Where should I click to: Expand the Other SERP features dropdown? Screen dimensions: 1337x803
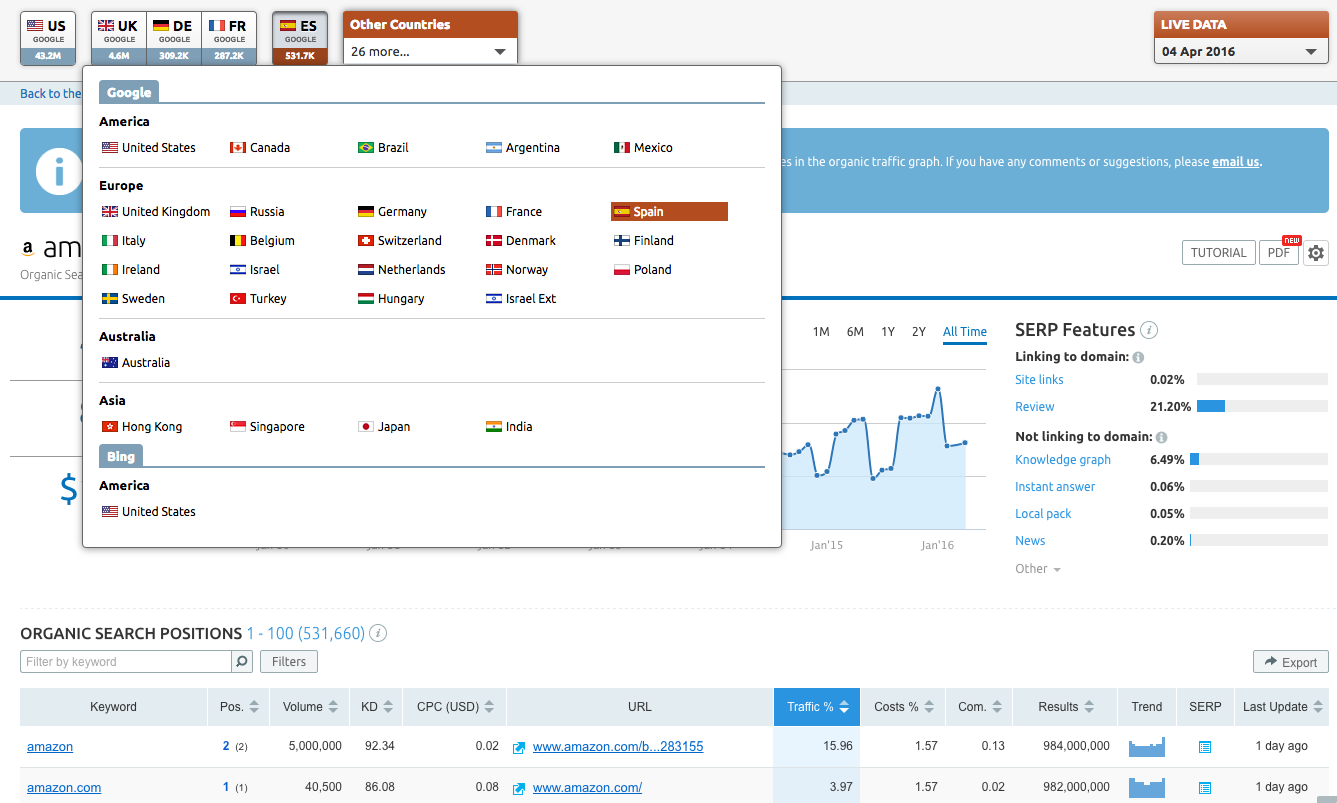[1038, 568]
